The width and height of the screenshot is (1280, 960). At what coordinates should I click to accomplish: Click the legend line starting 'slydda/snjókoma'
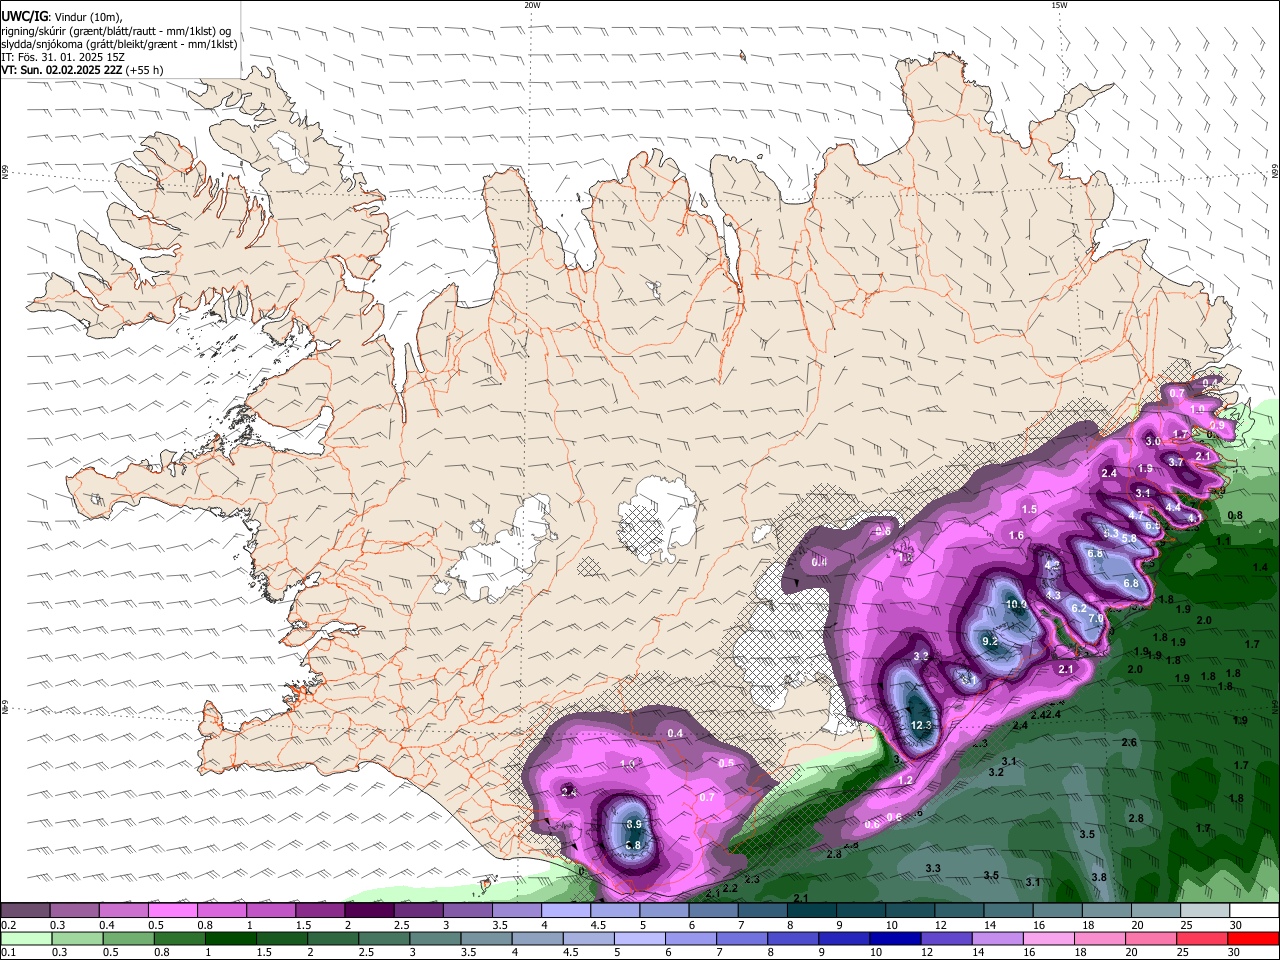click(x=119, y=44)
